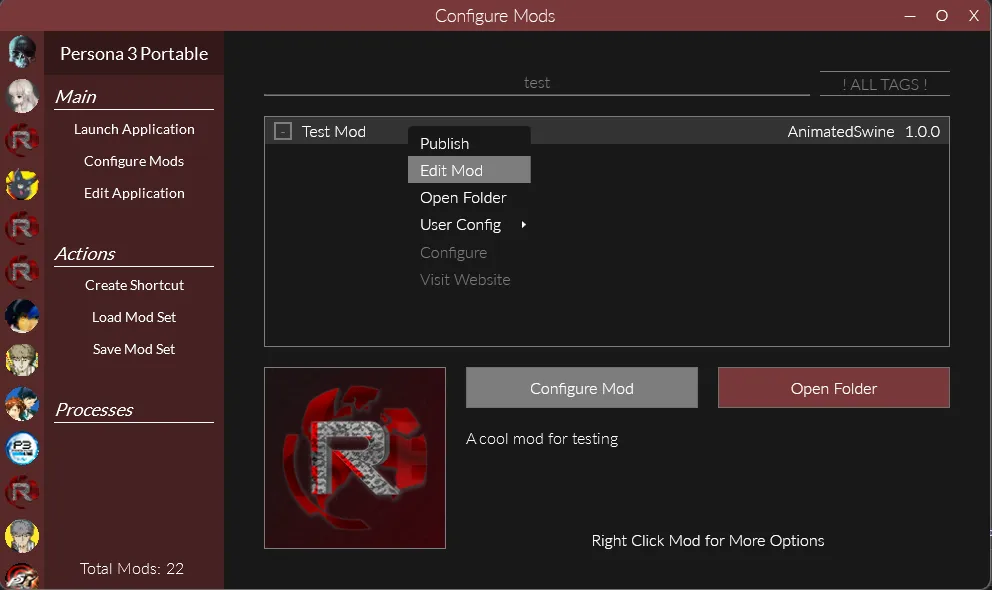Select the grey-haired character on yellow icon
Viewport: 992px width, 590px height.
click(22, 536)
